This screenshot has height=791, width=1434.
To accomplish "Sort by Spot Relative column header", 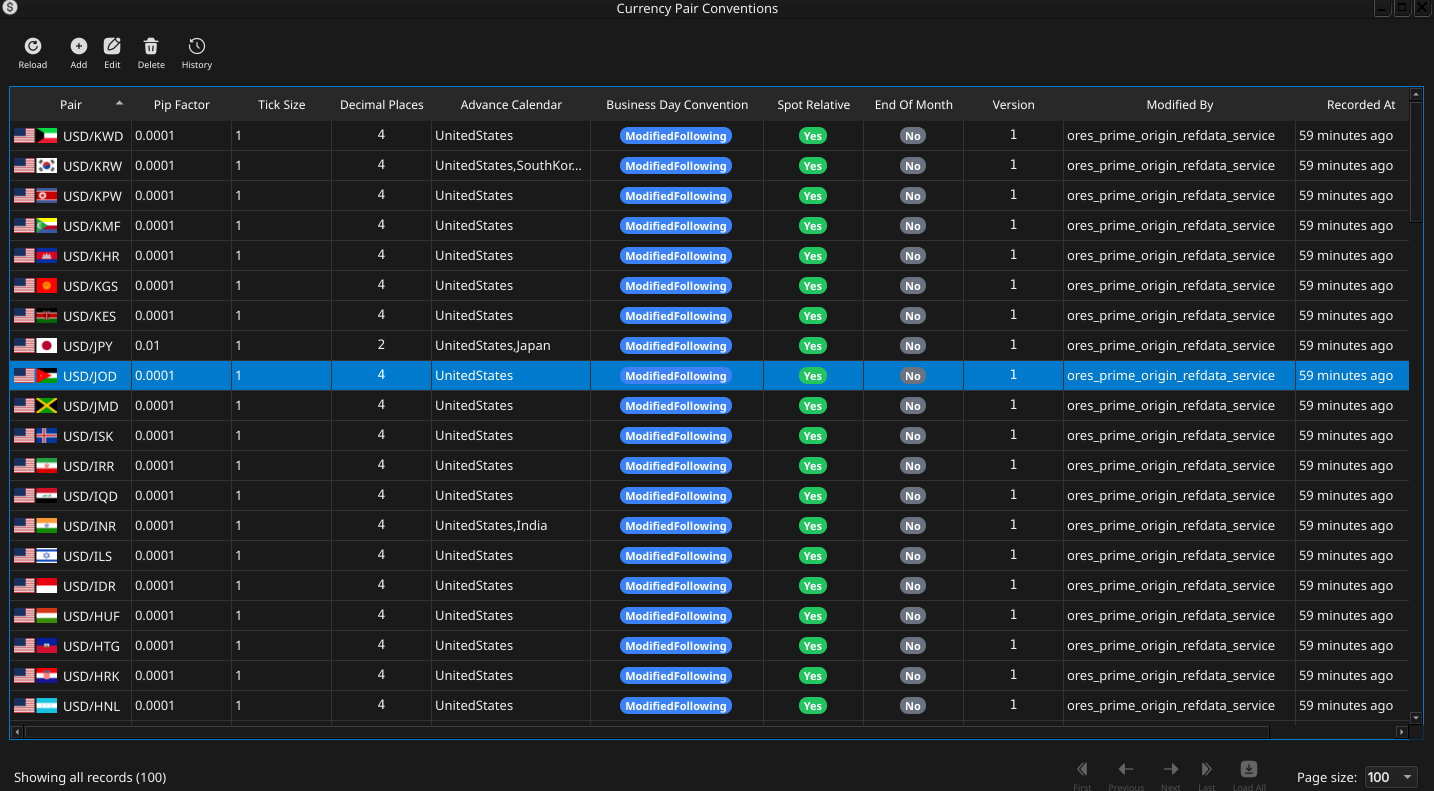I will coord(814,105).
